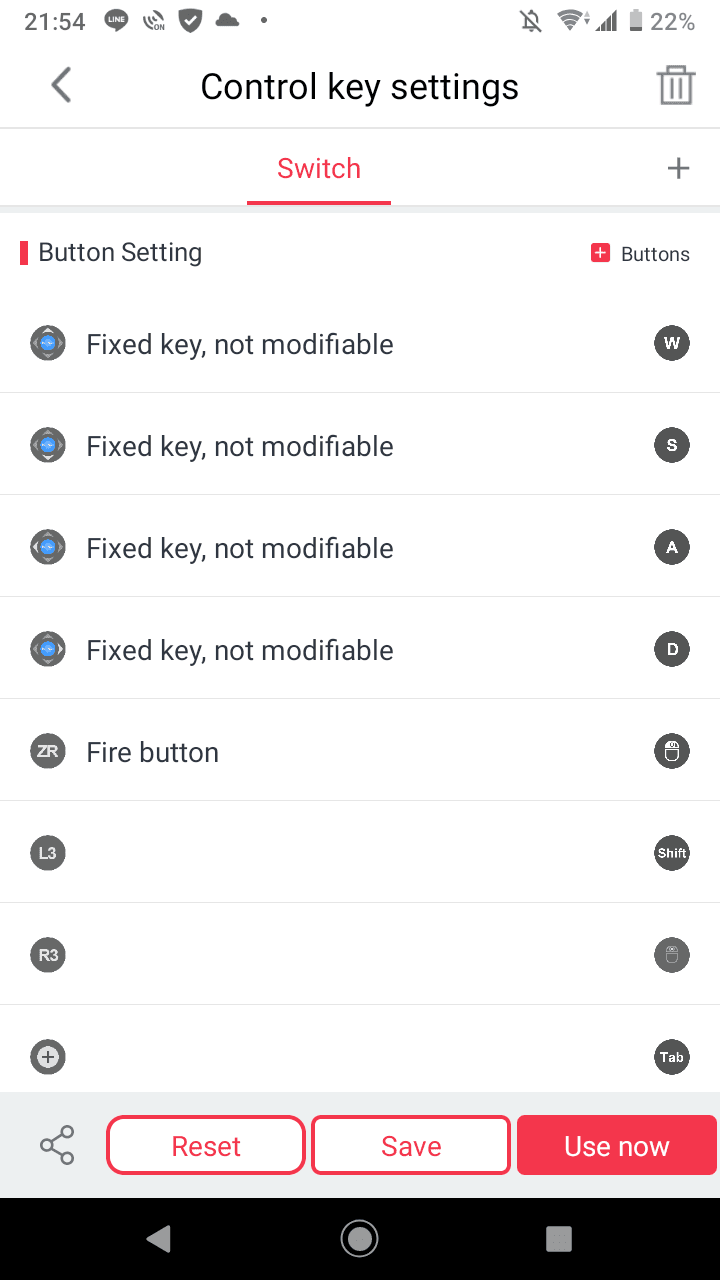Viewport: 720px width, 1280px height.
Task: Tap the plus controller button icon
Action: click(48, 1057)
